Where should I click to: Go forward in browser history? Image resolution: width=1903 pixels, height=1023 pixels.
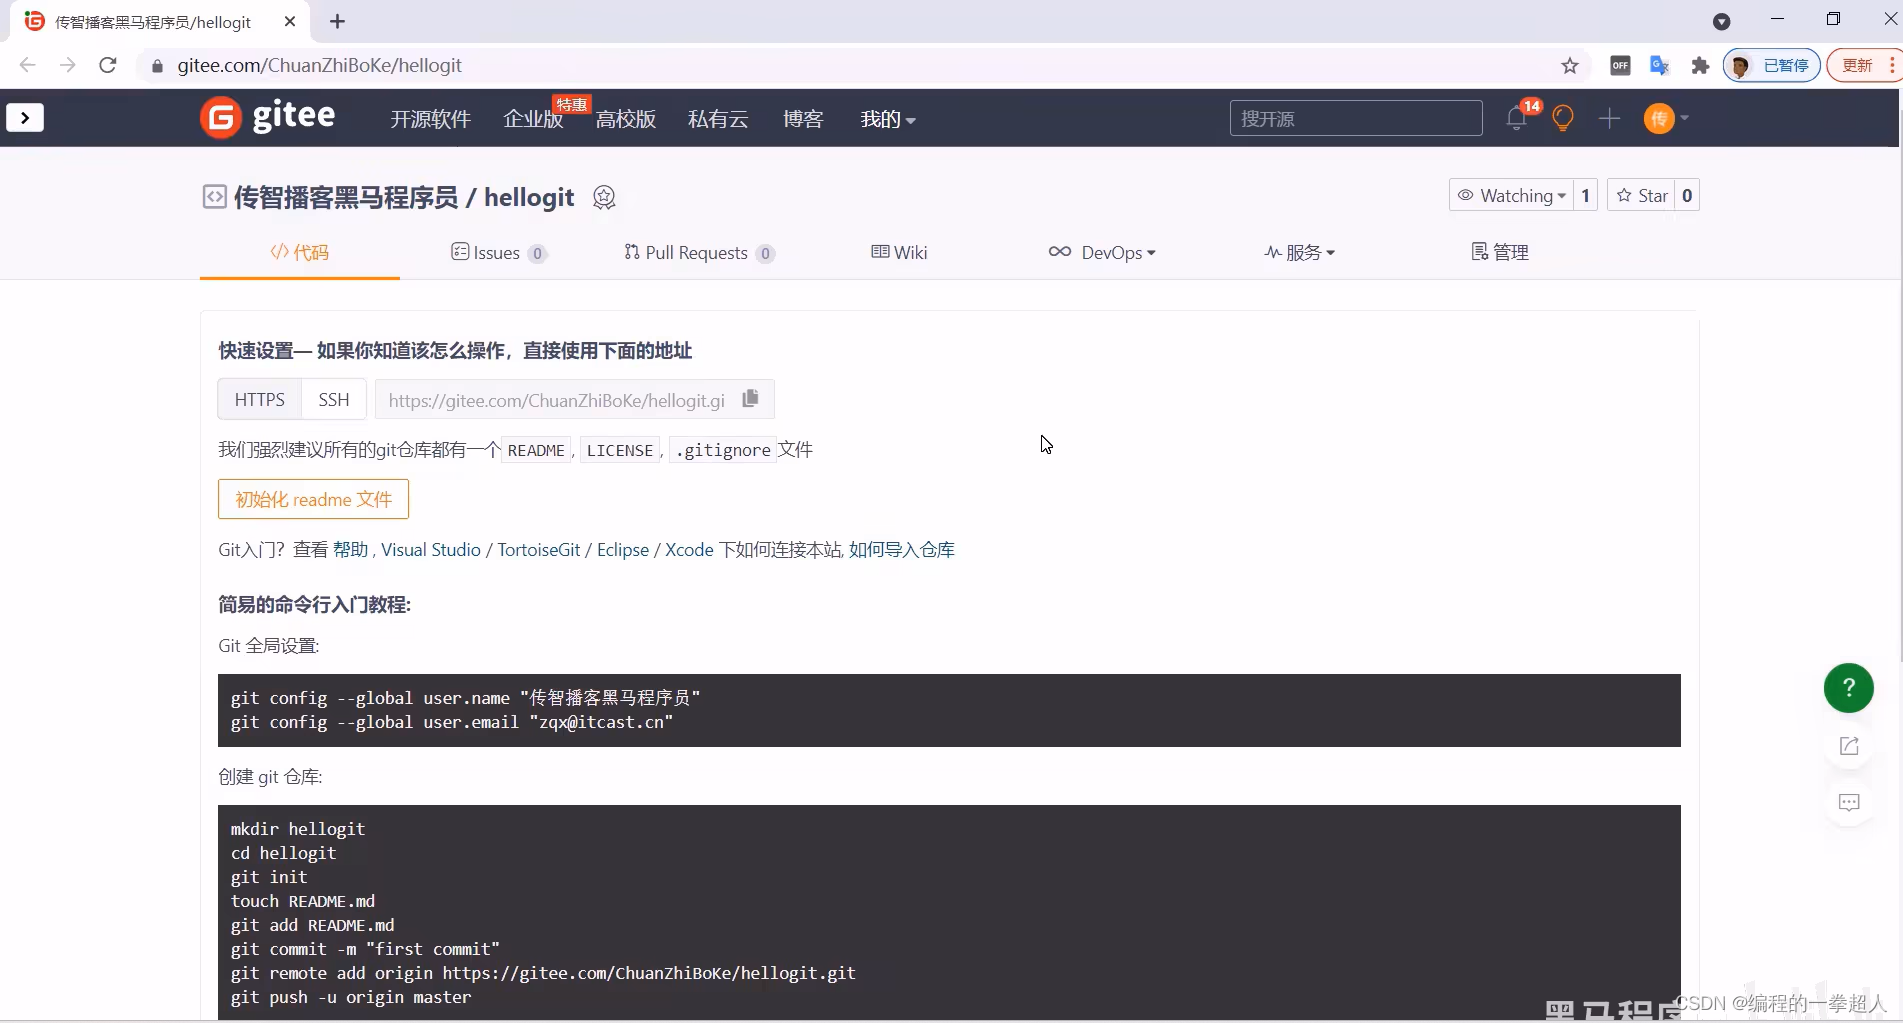67,65
